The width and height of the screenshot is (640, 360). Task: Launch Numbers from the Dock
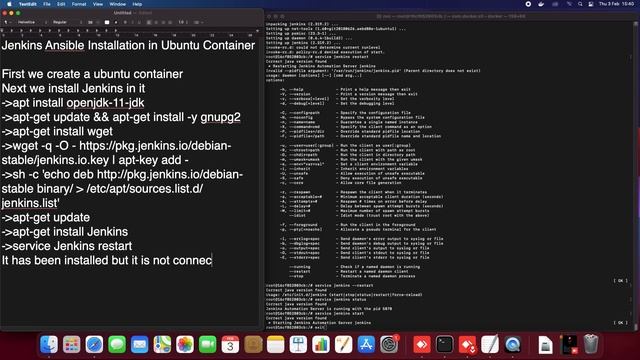pos(321,344)
